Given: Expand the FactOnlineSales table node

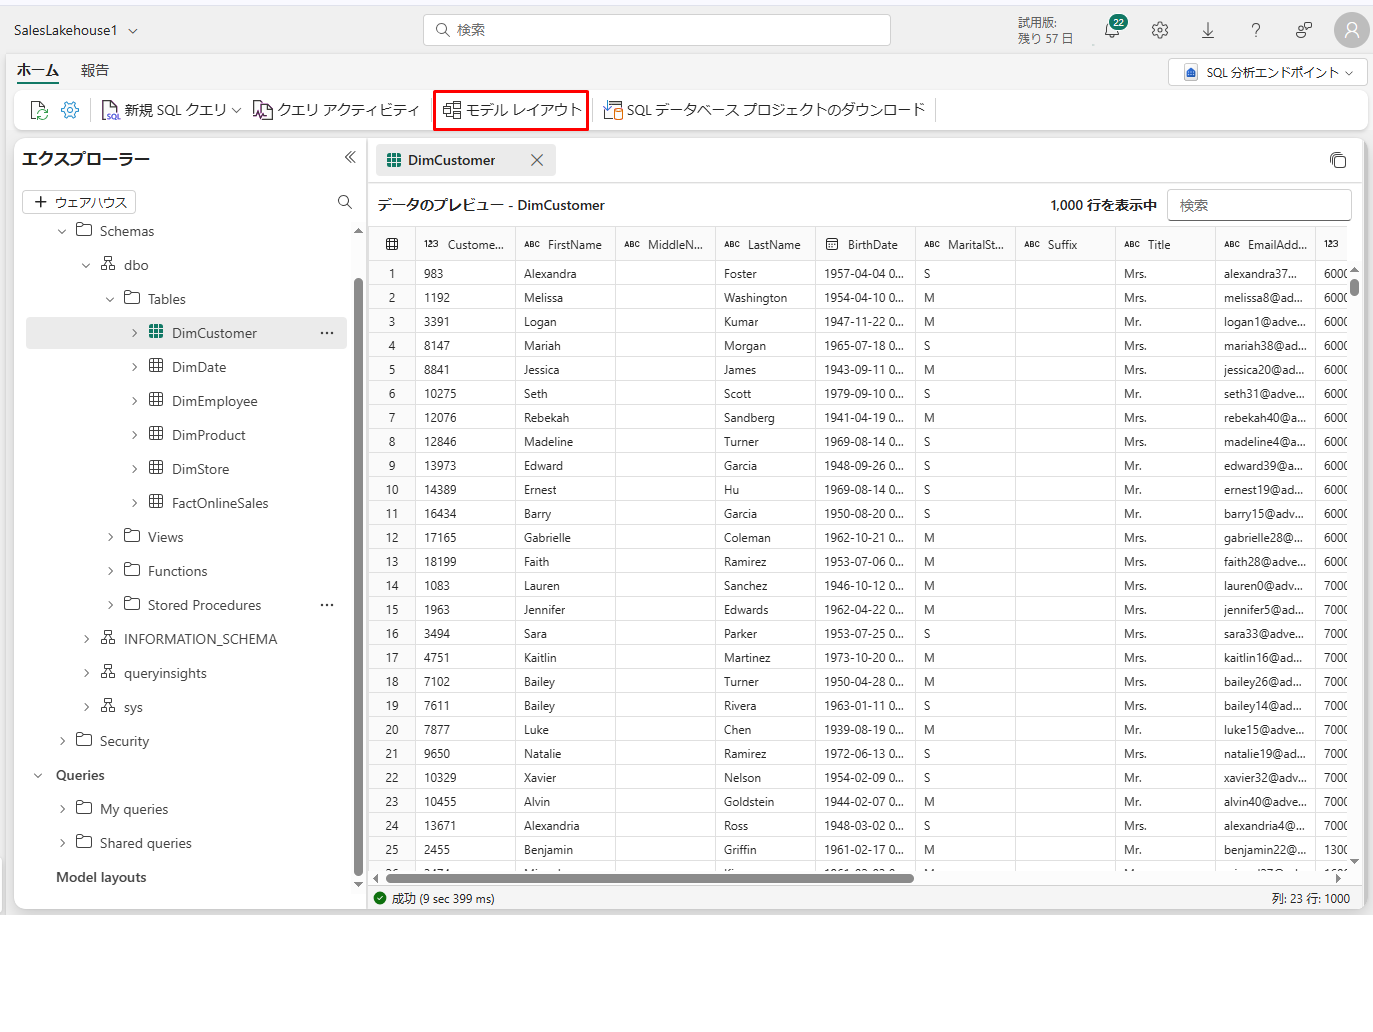Looking at the screenshot, I should click(134, 503).
